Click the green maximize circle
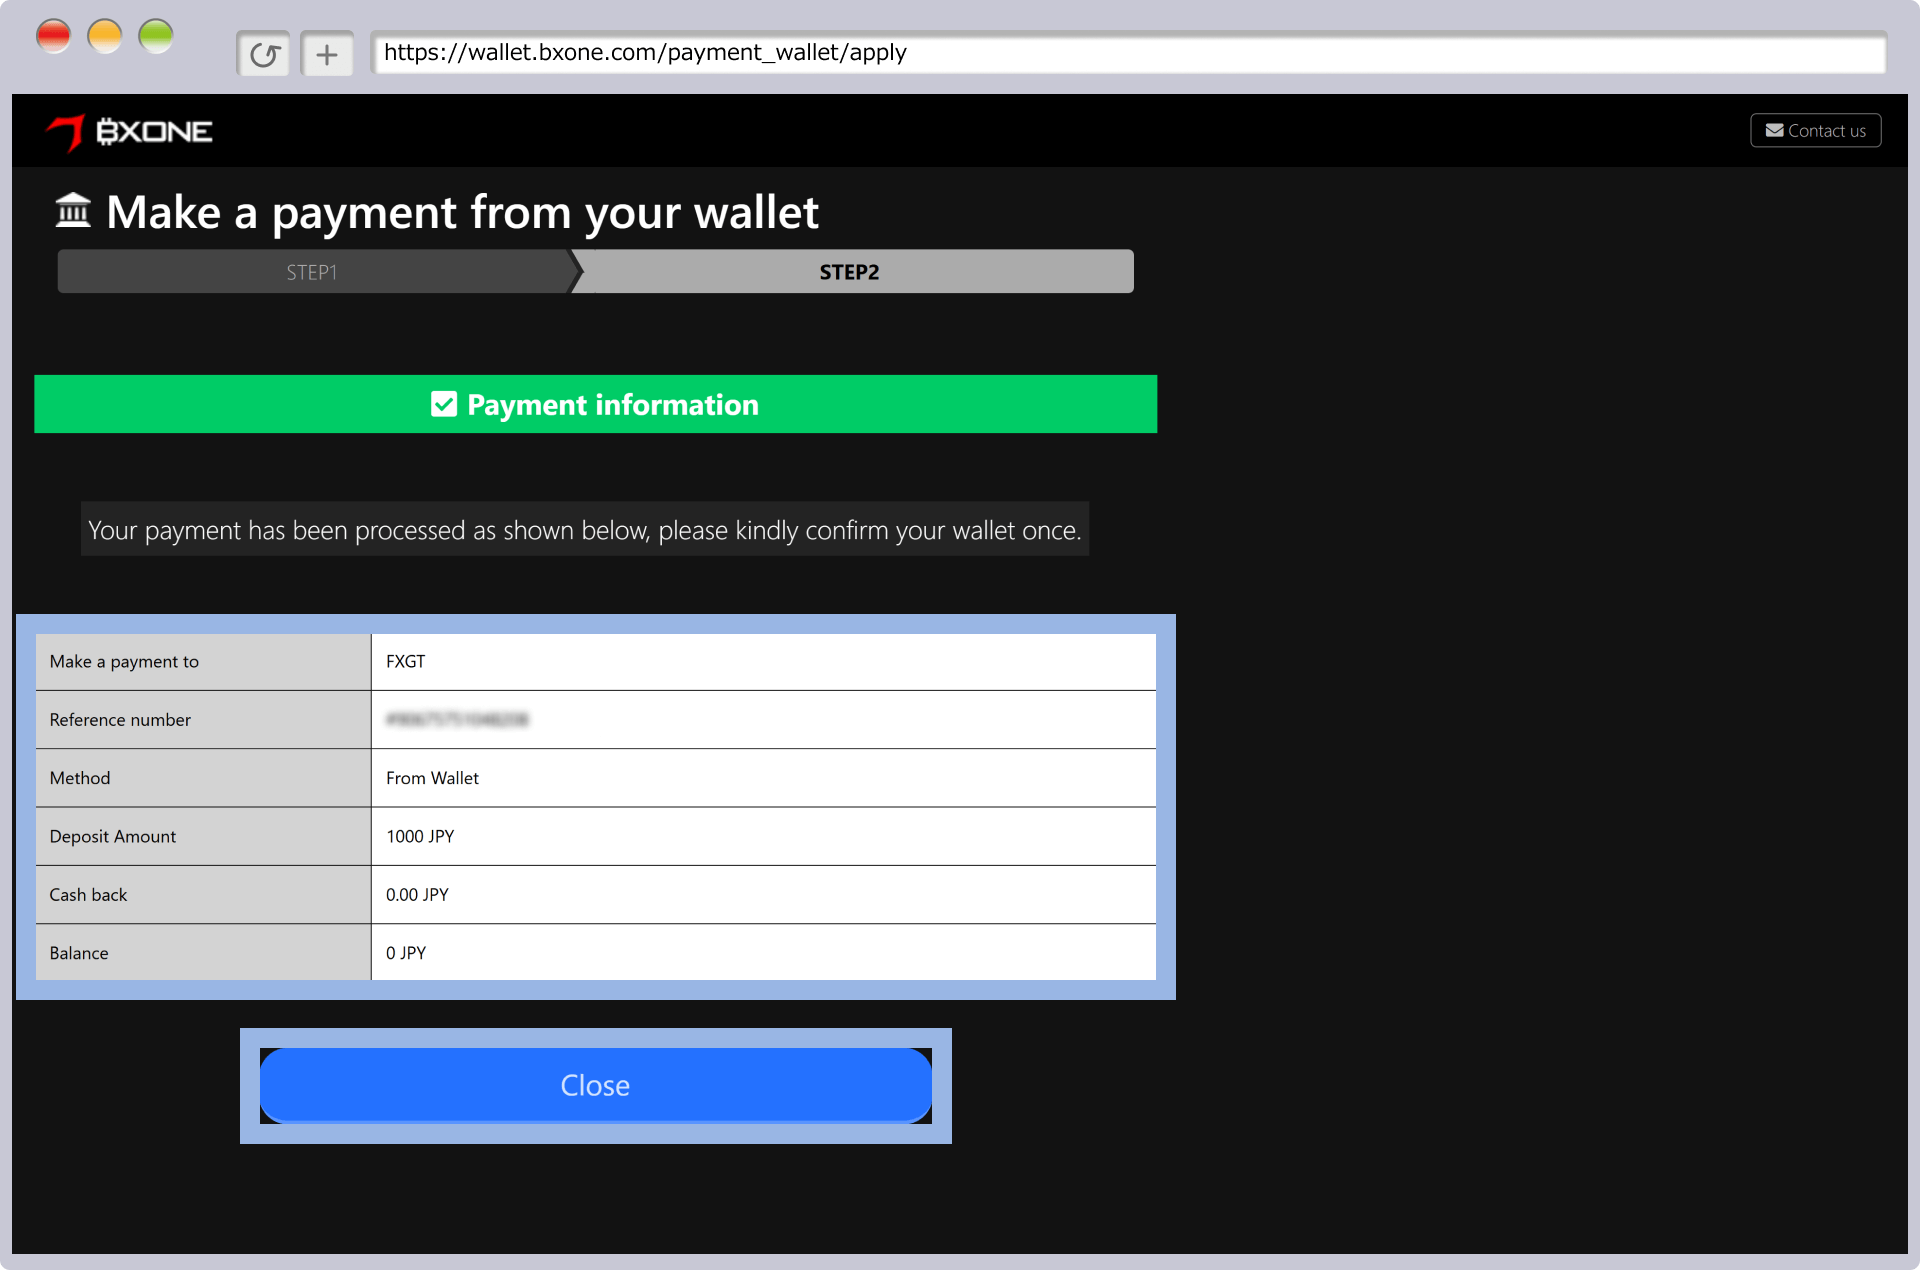Viewport: 1920px width, 1270px height. pos(156,37)
